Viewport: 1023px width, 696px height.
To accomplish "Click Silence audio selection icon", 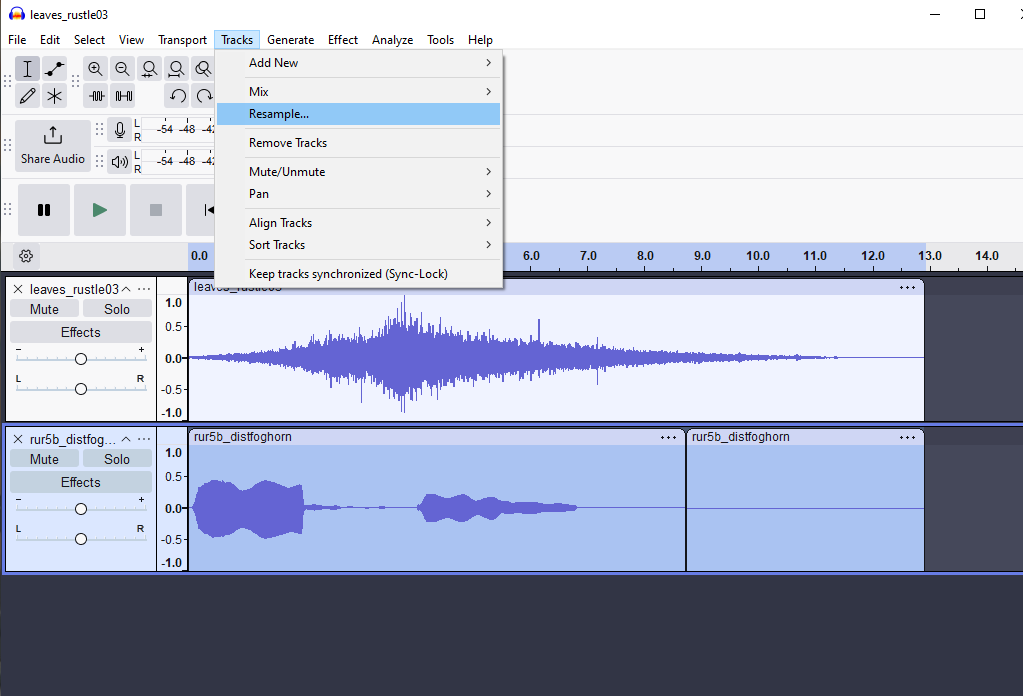I will coord(123,97).
